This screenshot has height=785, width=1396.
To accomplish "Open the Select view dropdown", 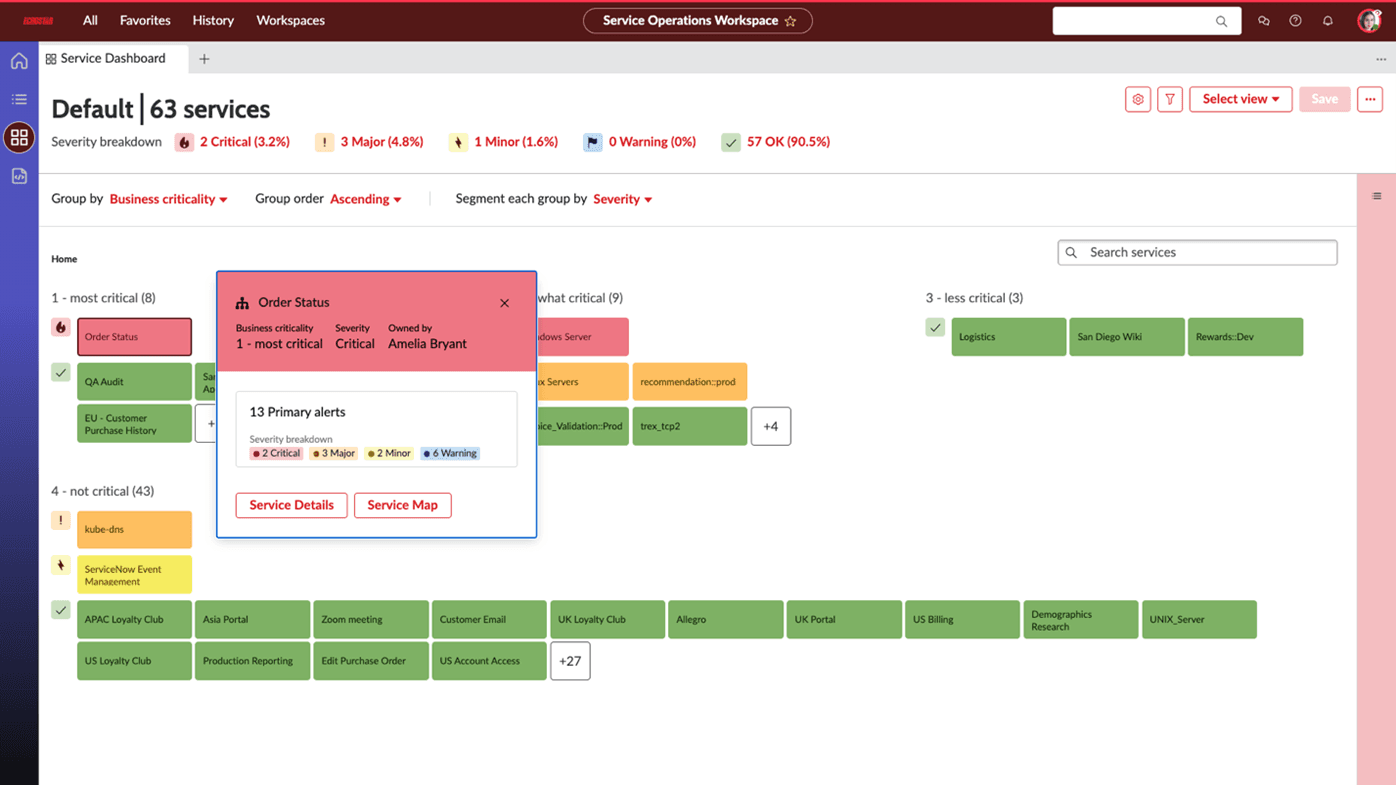I will click(x=1240, y=99).
